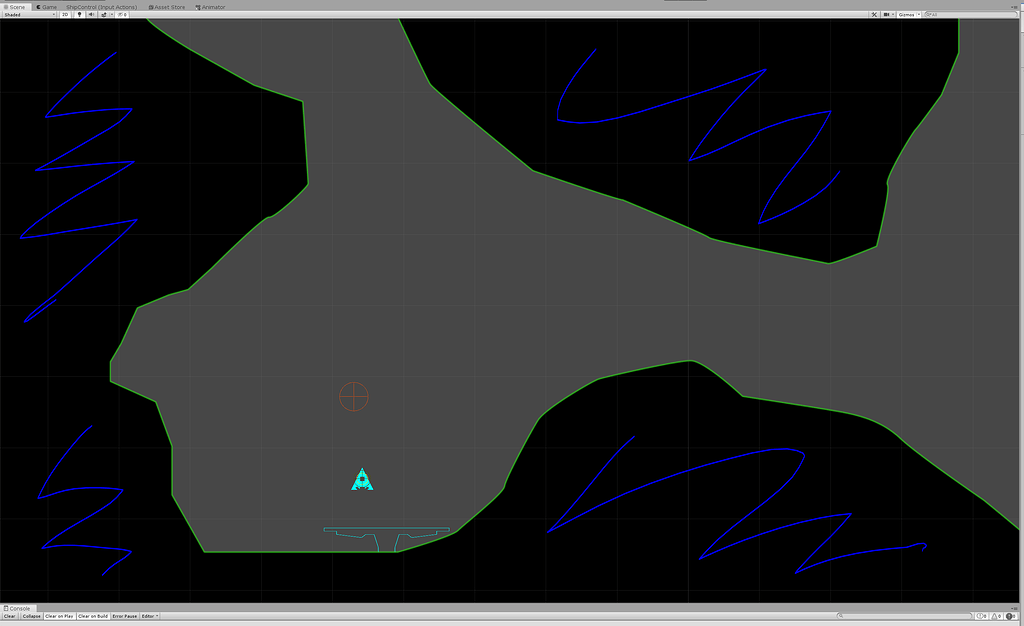Click the effects visibility icon in Scene toolbar

(104, 14)
